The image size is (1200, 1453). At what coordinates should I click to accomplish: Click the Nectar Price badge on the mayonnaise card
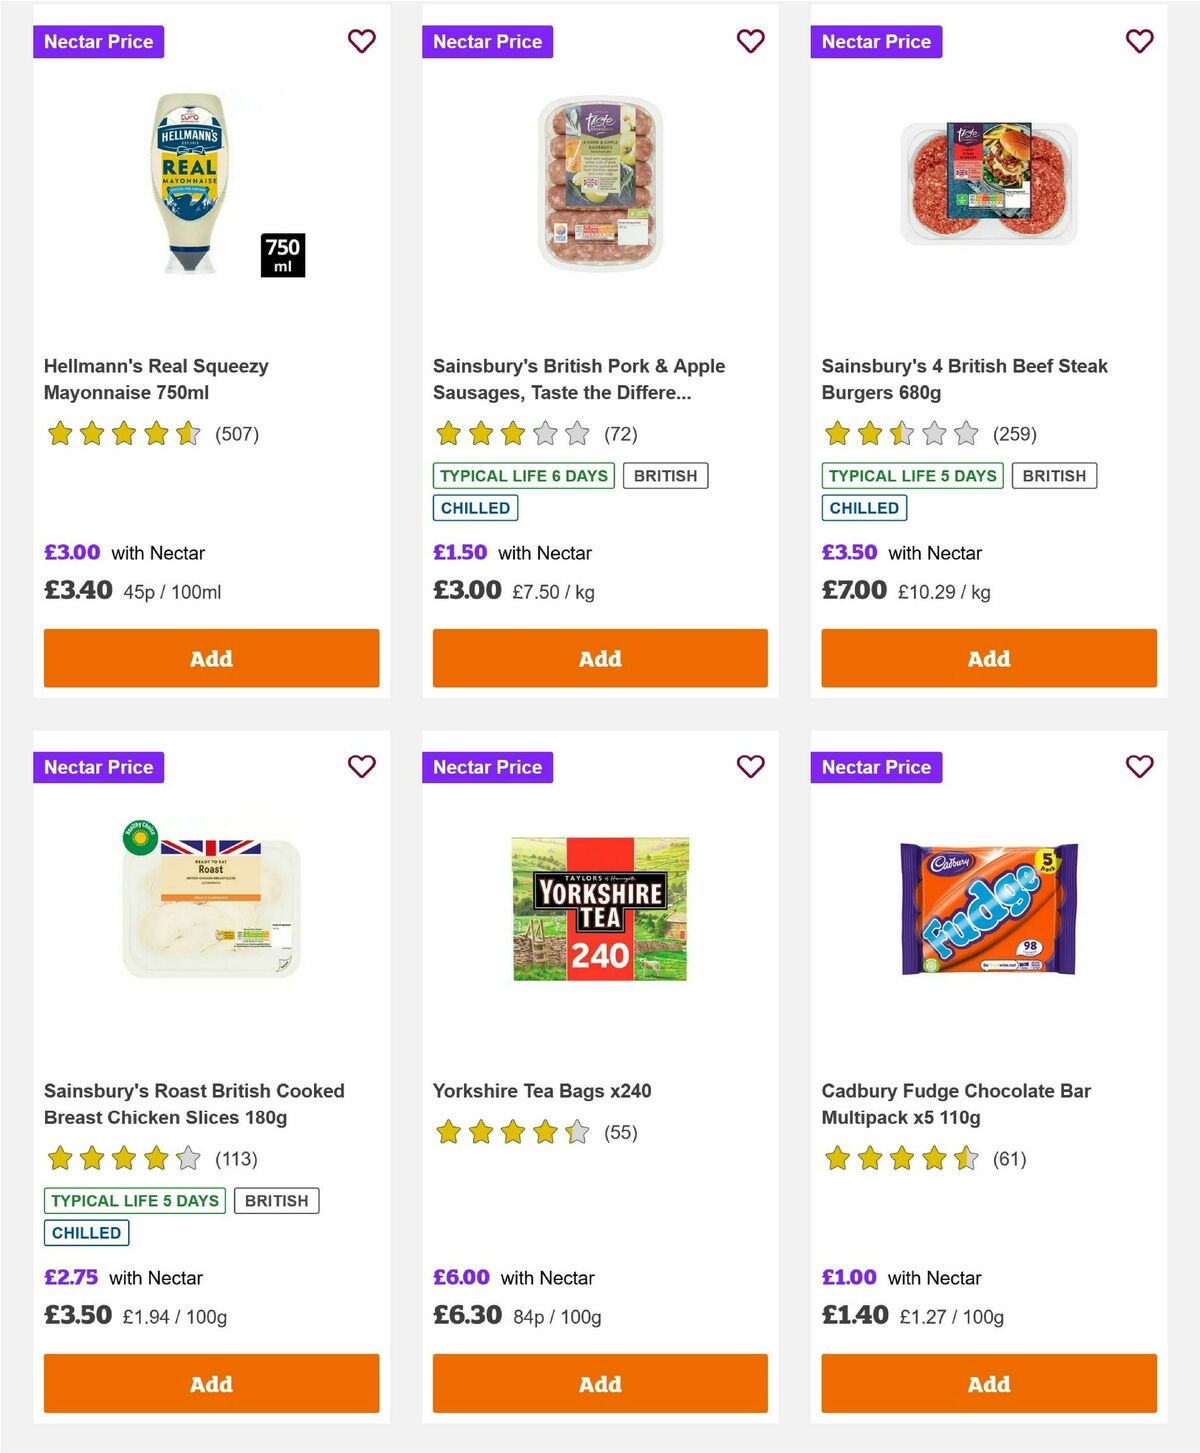click(x=99, y=41)
